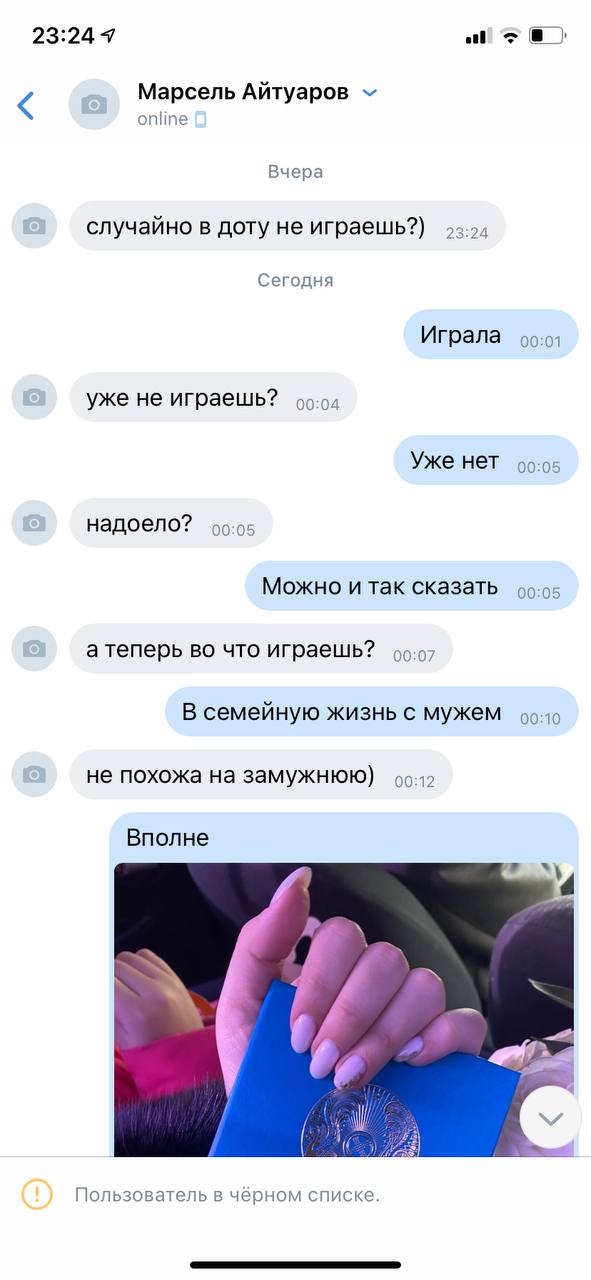Tap the mobile device online indicator icon
Viewport: 591px width, 1280px height.
tap(201, 119)
